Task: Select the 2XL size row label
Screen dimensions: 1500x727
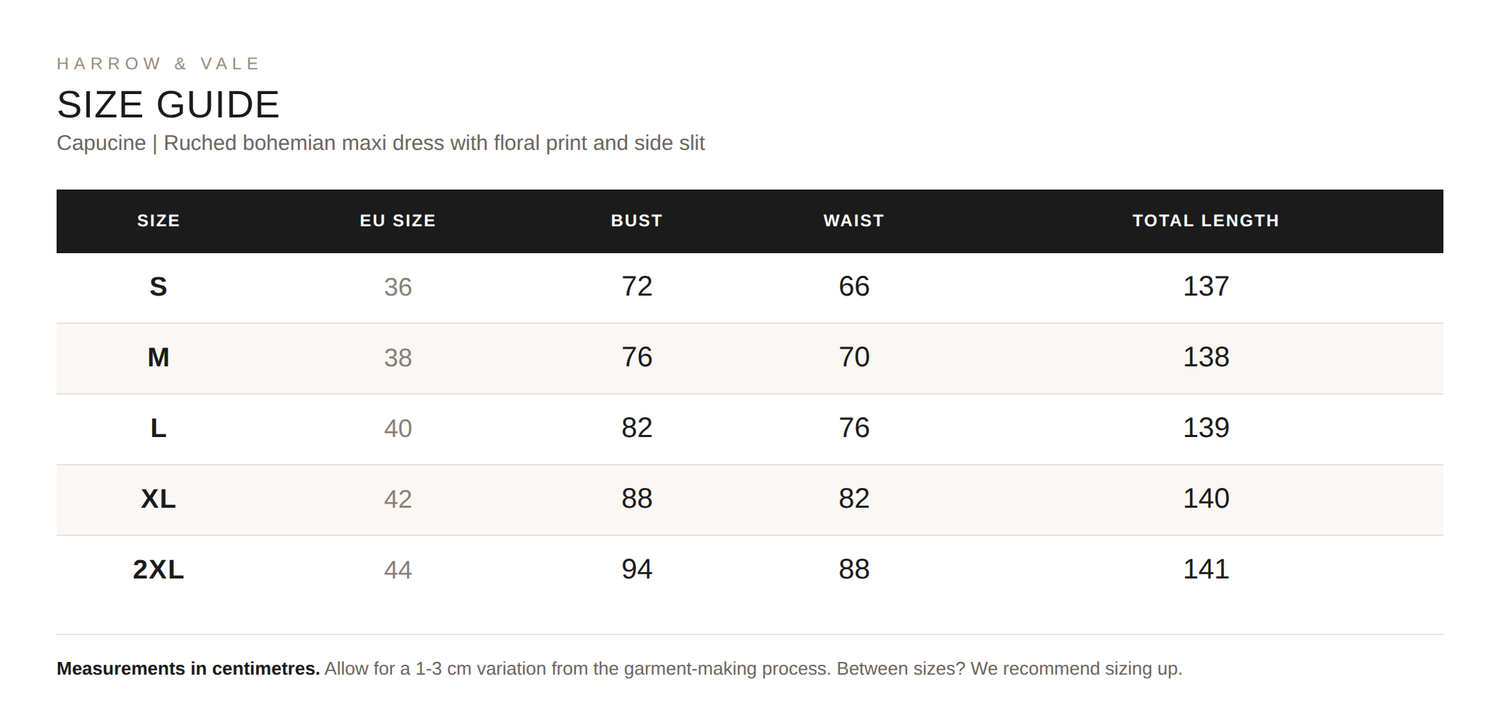Action: 158,569
